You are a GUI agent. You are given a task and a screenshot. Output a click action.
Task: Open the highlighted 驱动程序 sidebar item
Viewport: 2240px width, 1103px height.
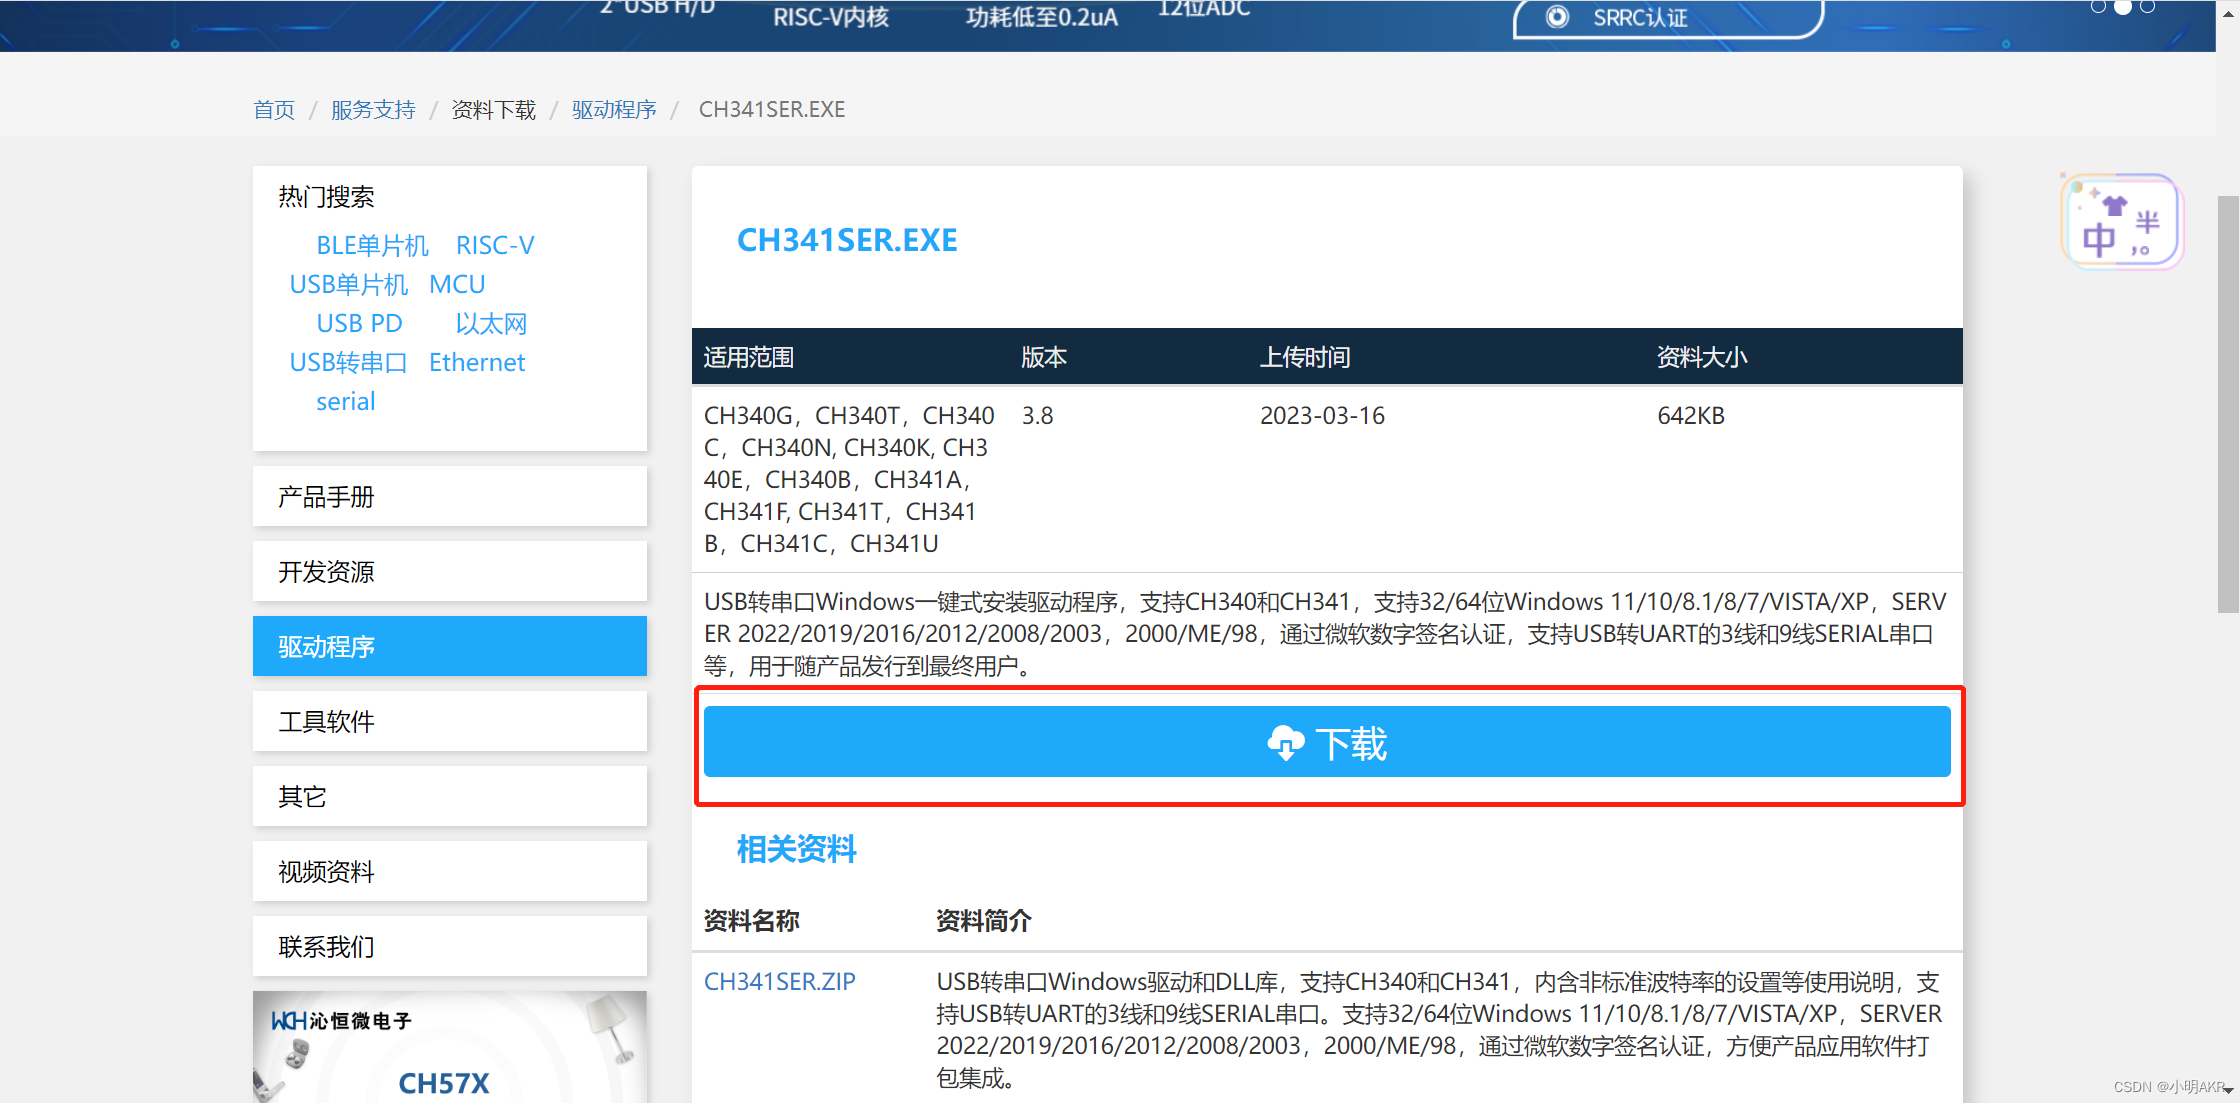(x=450, y=646)
